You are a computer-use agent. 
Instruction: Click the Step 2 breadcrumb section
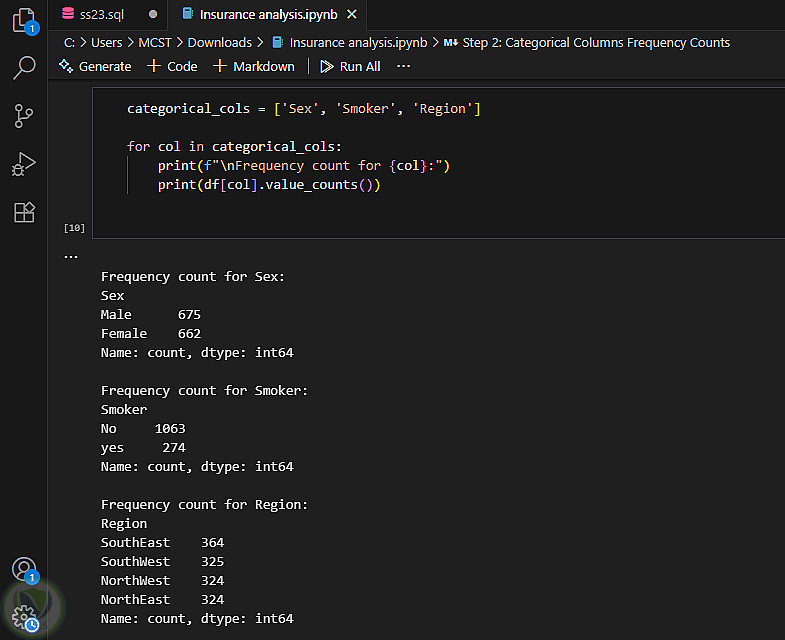pyautogui.click(x=595, y=42)
